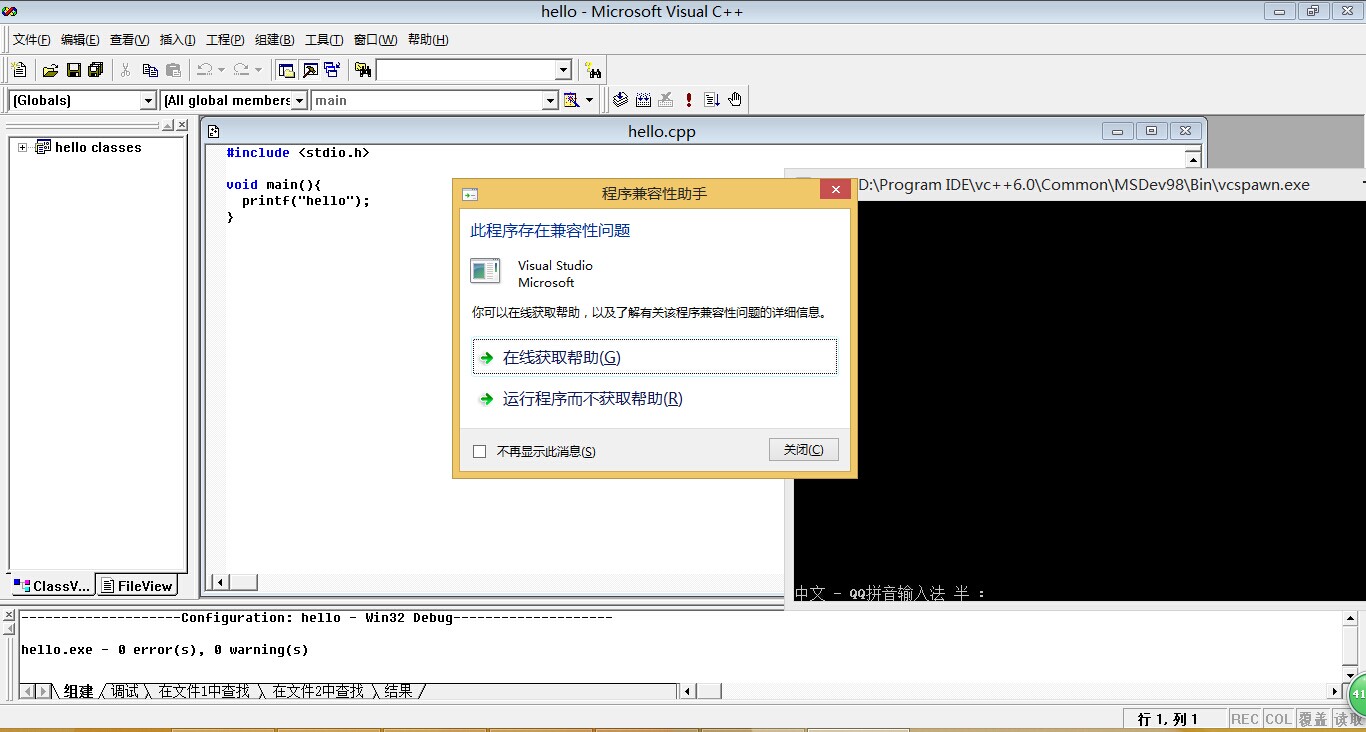Image resolution: width=1366 pixels, height=732 pixels.
Task: Click the 关闭(C) dialog button
Action: pos(804,450)
